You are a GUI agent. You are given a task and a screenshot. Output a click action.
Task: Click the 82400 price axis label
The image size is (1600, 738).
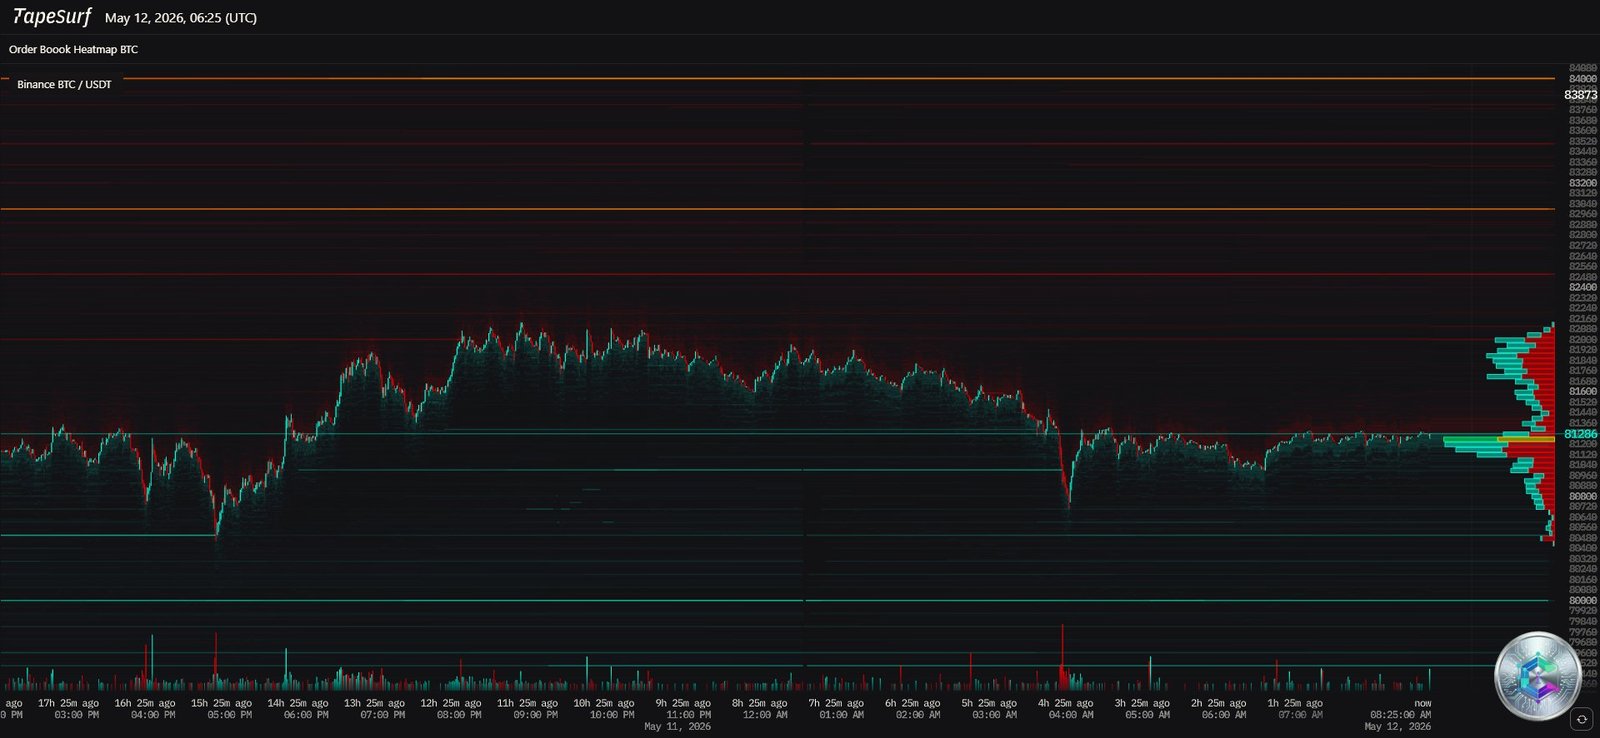[1583, 287]
